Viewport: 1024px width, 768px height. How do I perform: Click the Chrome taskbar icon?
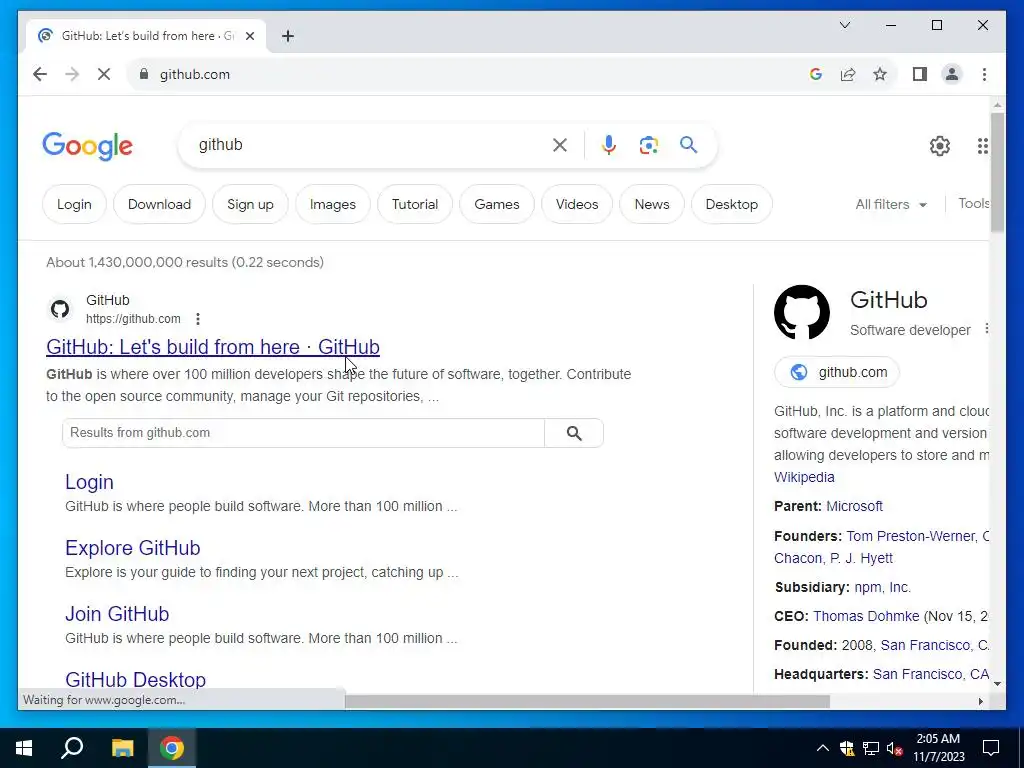172,748
